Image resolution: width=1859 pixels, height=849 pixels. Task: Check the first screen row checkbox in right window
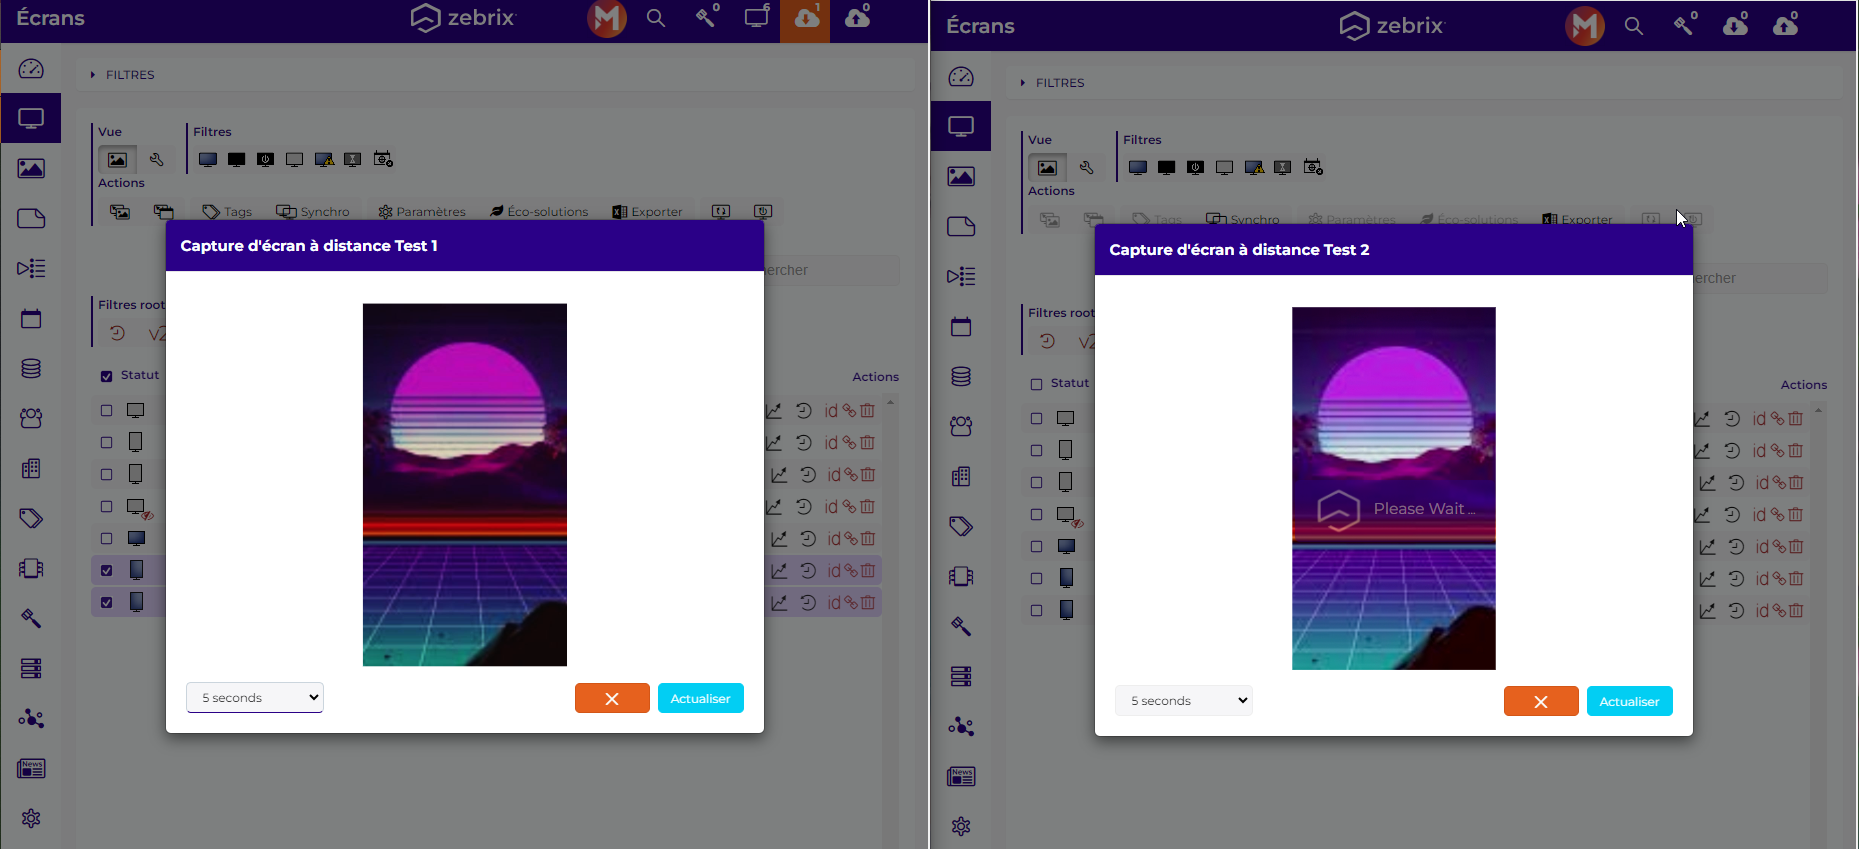1037,419
